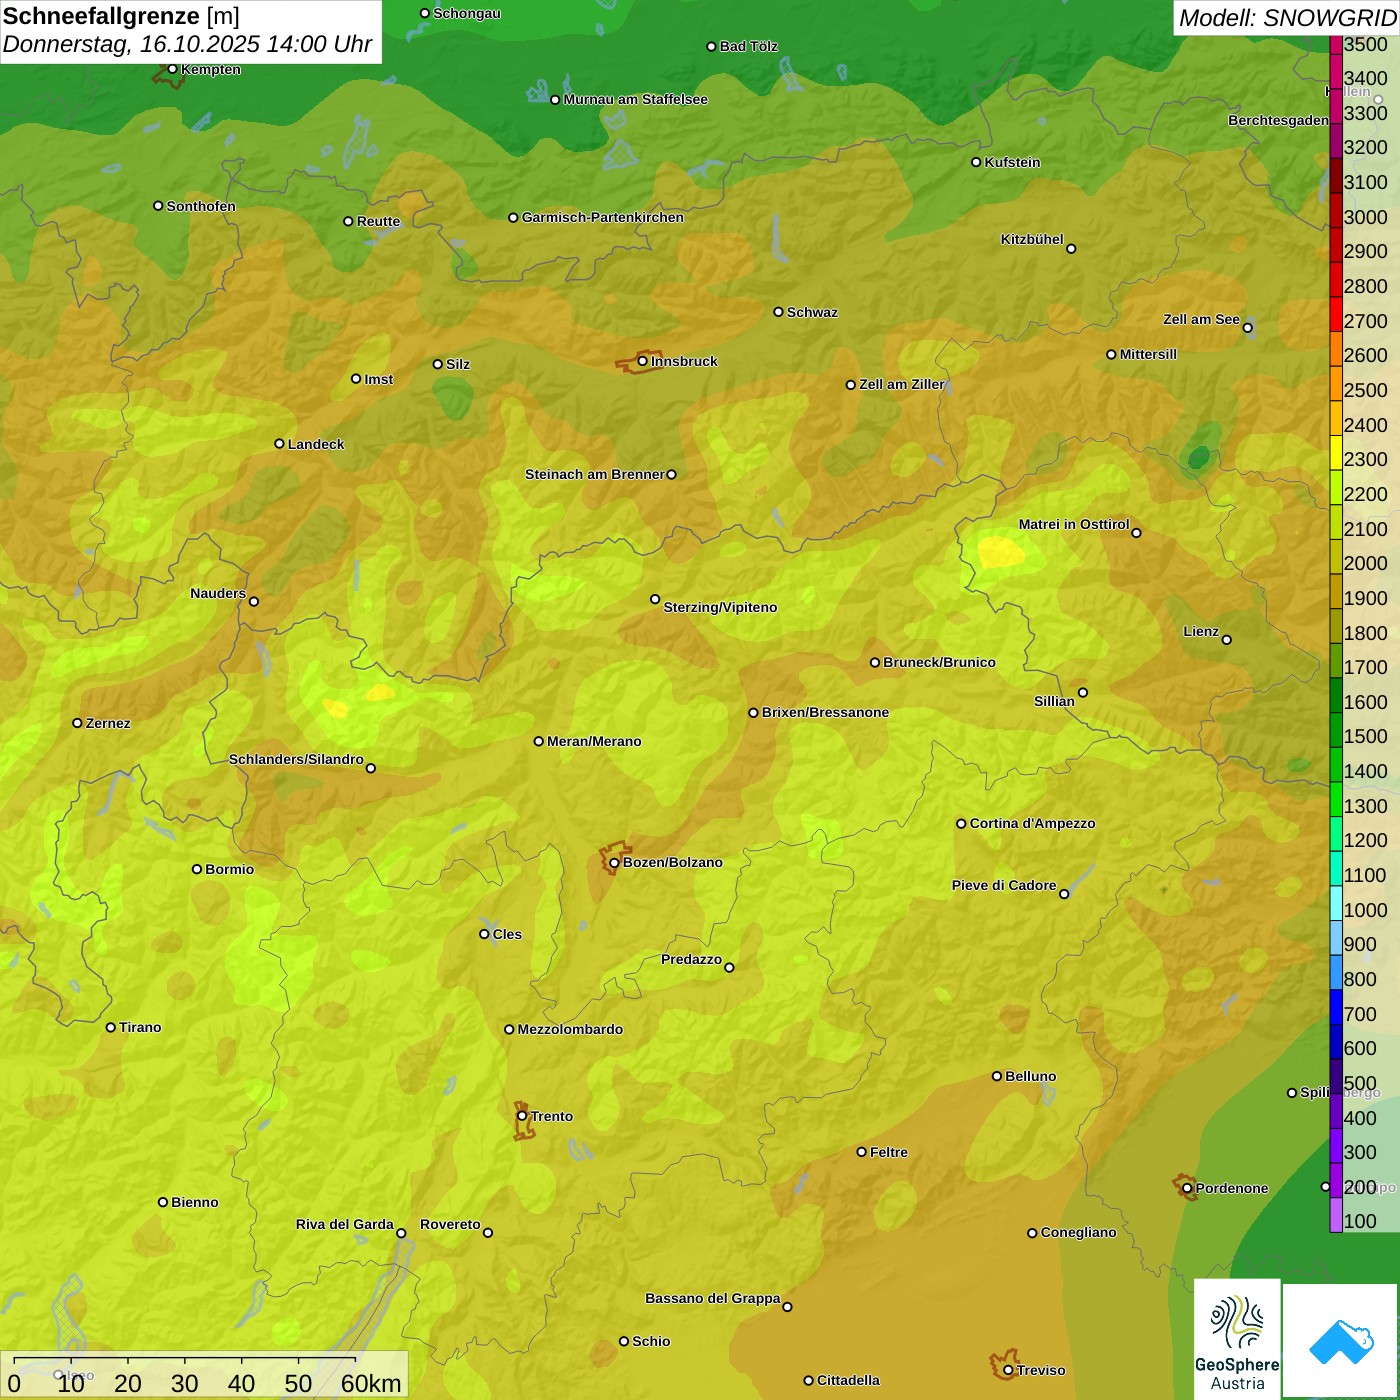Screen dimensions: 1400x1400
Task: Click the Kempten marker dot
Action: click(x=172, y=69)
